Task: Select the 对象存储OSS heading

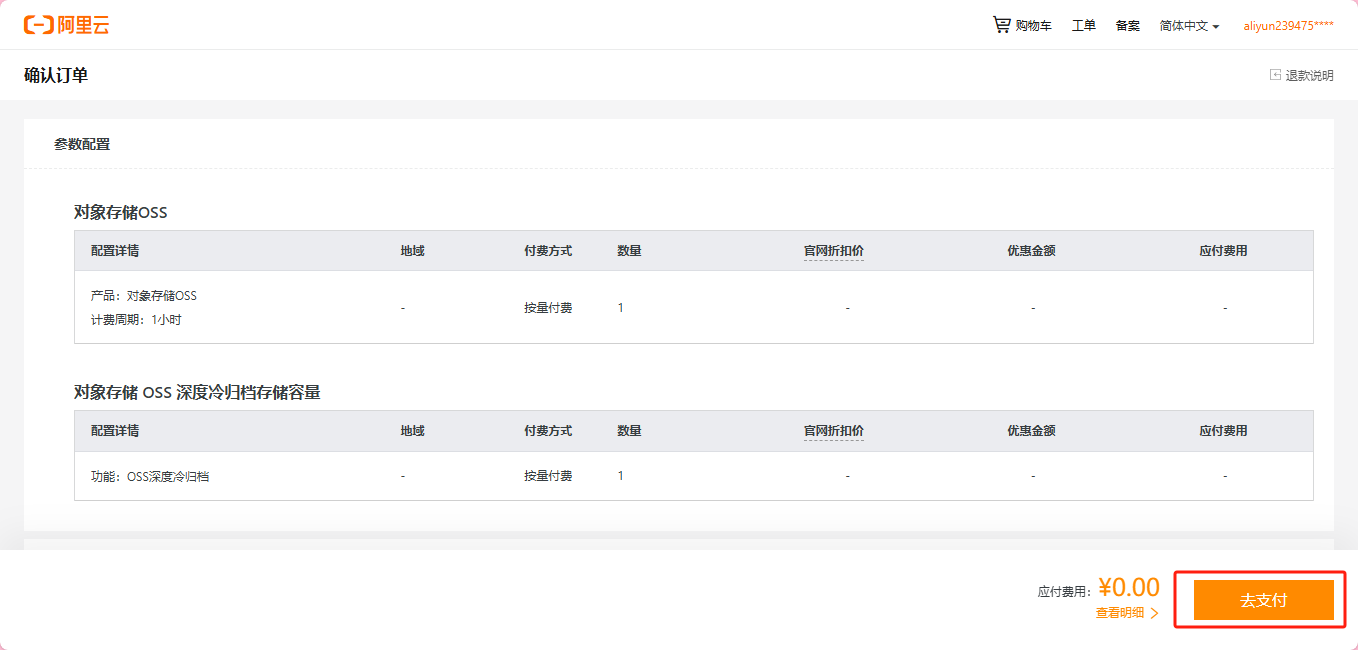Action: coord(120,212)
